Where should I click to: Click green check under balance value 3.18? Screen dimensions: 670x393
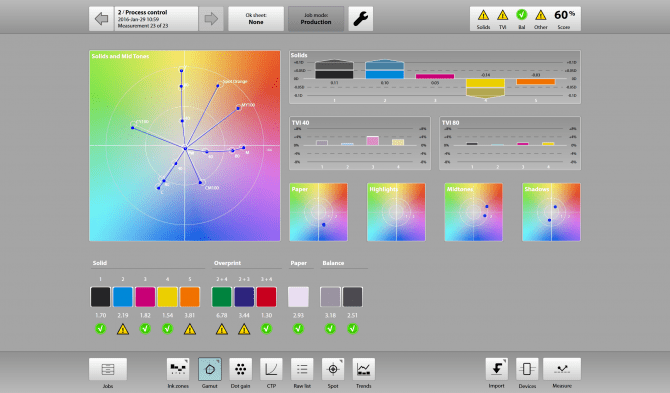pyautogui.click(x=330, y=328)
